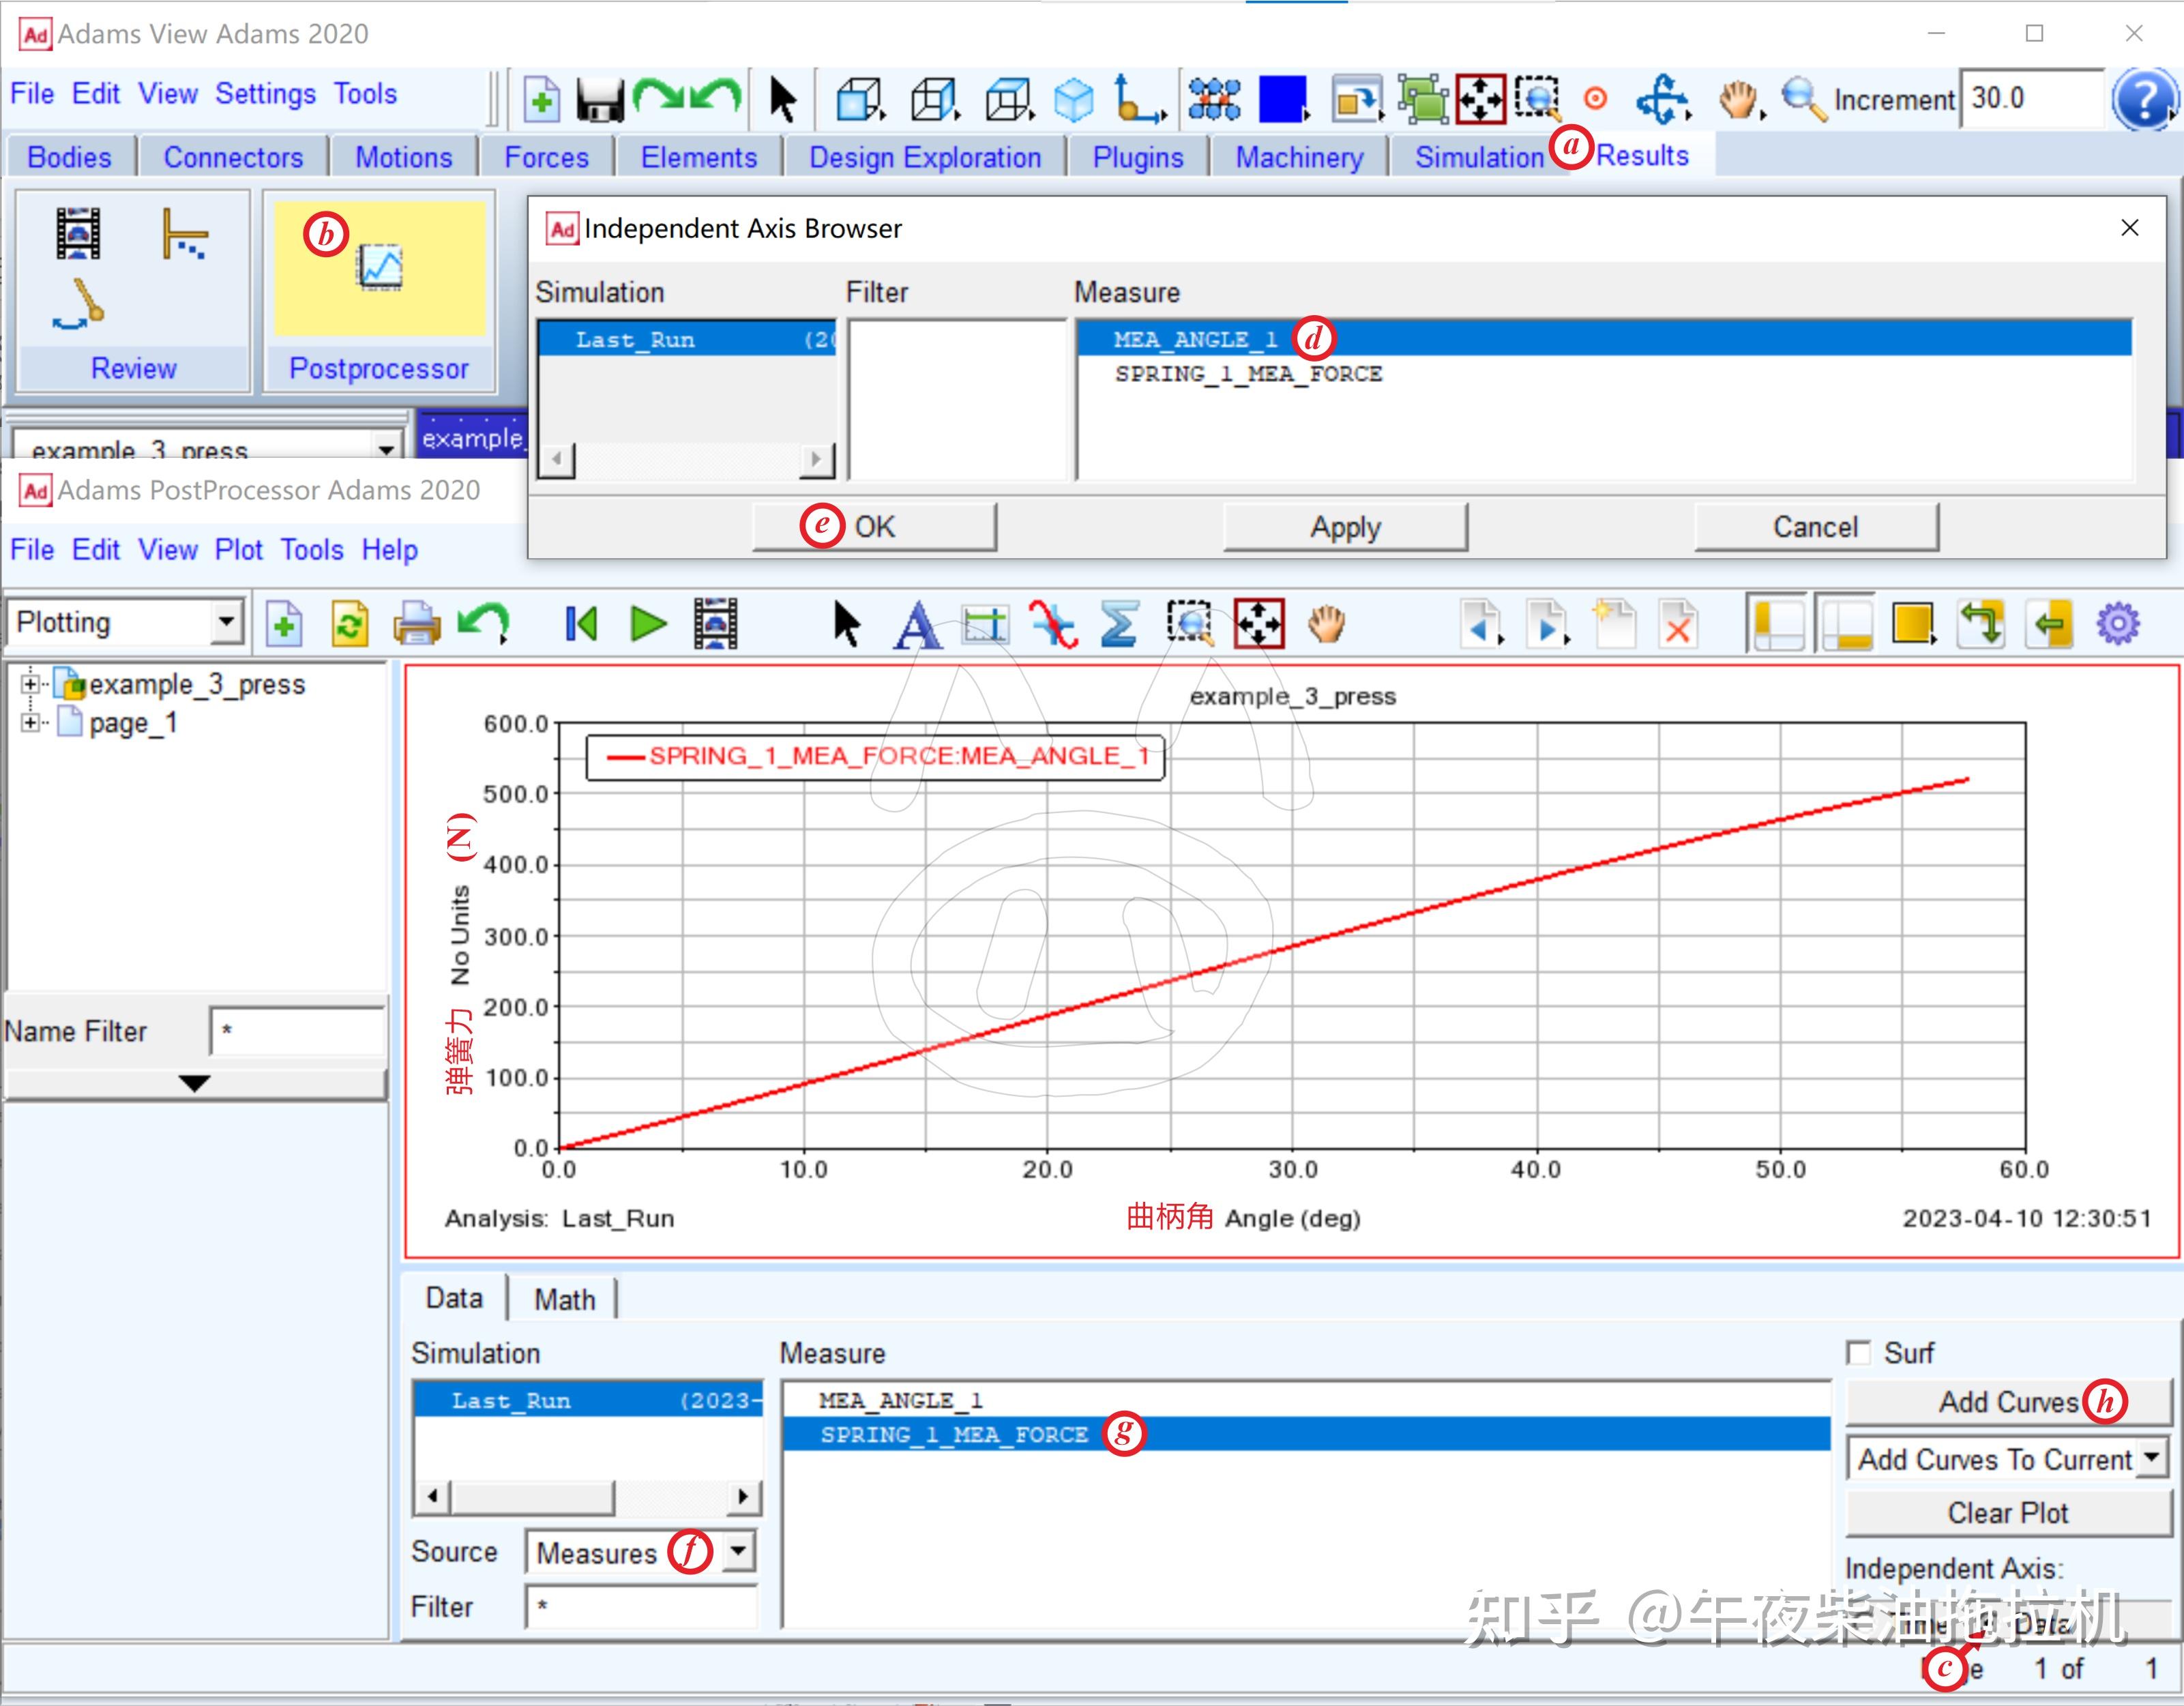2184x1706 pixels.
Task: Open the Source Measures dropdown
Action: 739,1552
